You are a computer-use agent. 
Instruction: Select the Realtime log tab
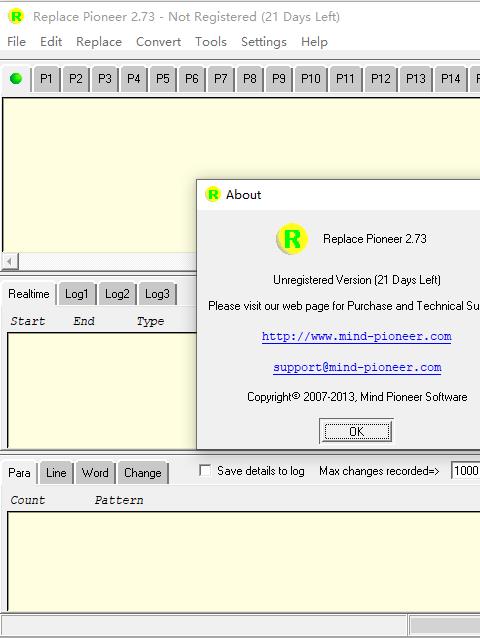[29, 294]
